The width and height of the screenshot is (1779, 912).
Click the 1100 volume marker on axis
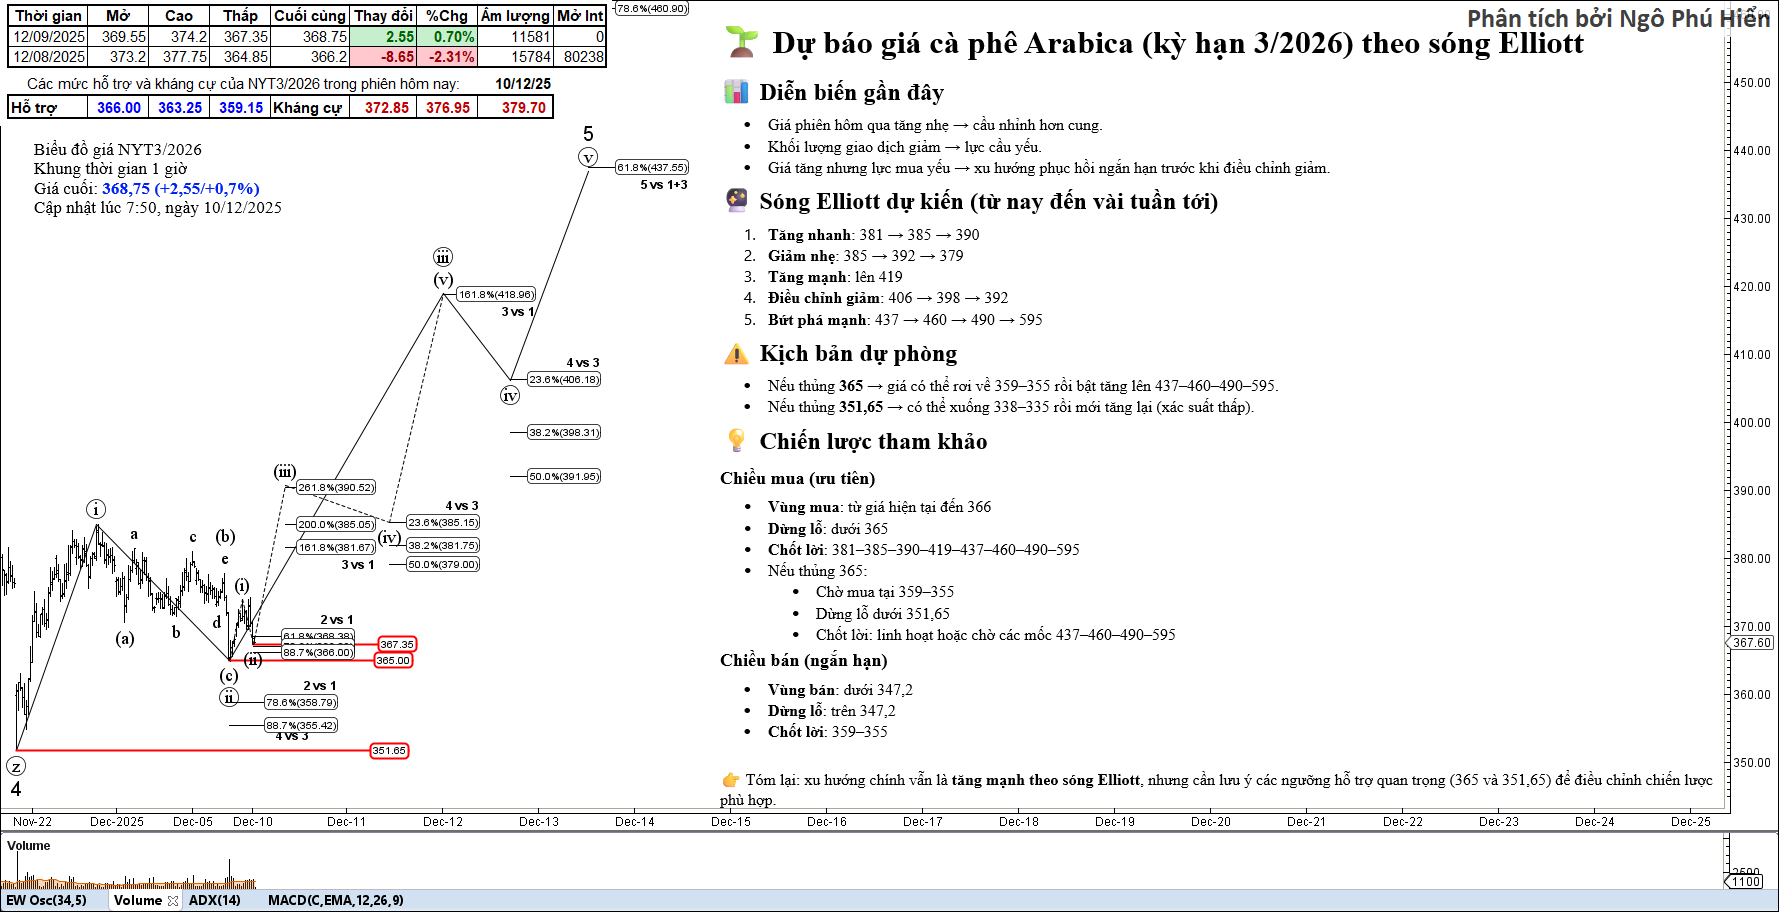point(1746,881)
